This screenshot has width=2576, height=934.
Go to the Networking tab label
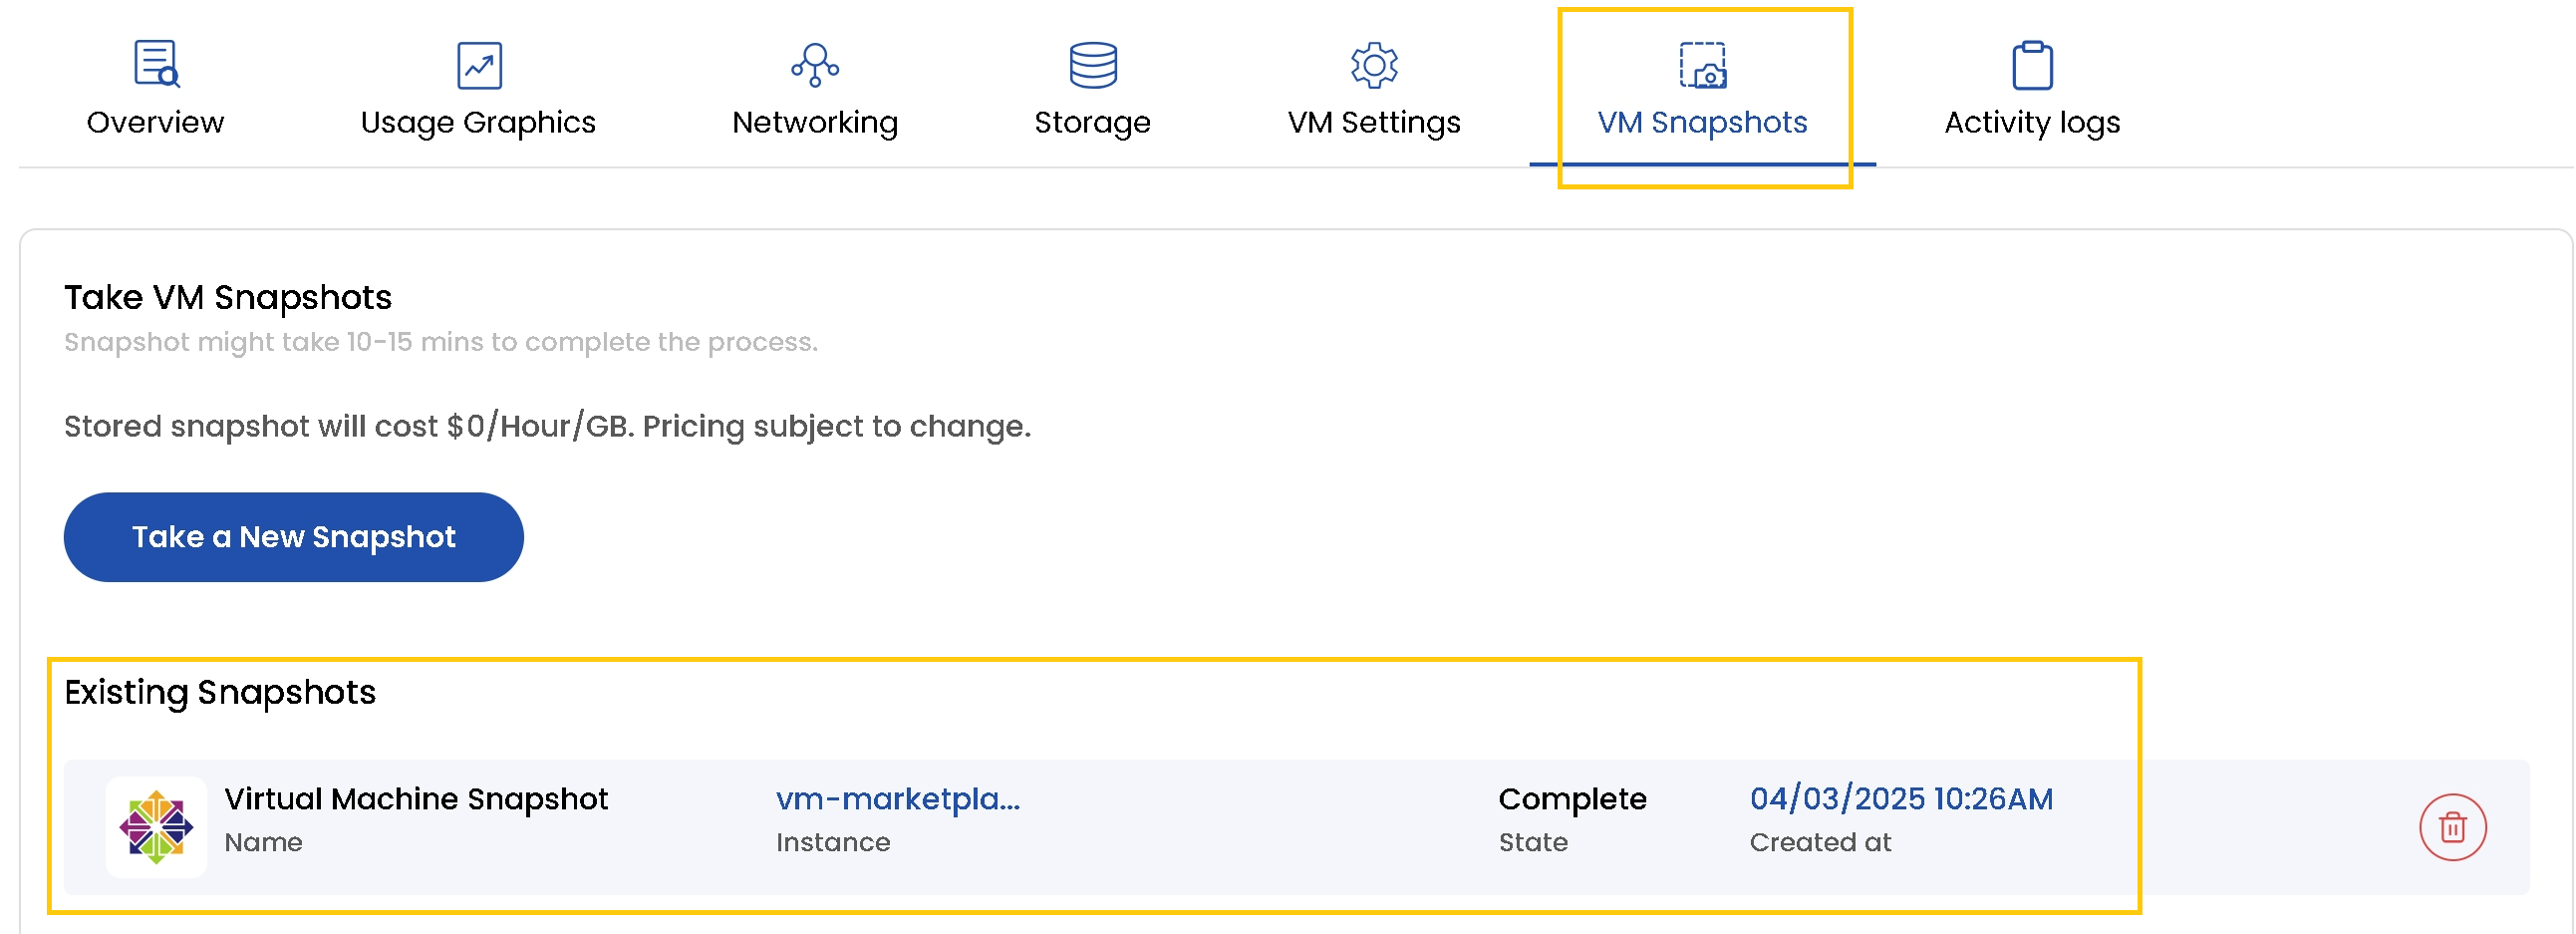[x=815, y=122]
